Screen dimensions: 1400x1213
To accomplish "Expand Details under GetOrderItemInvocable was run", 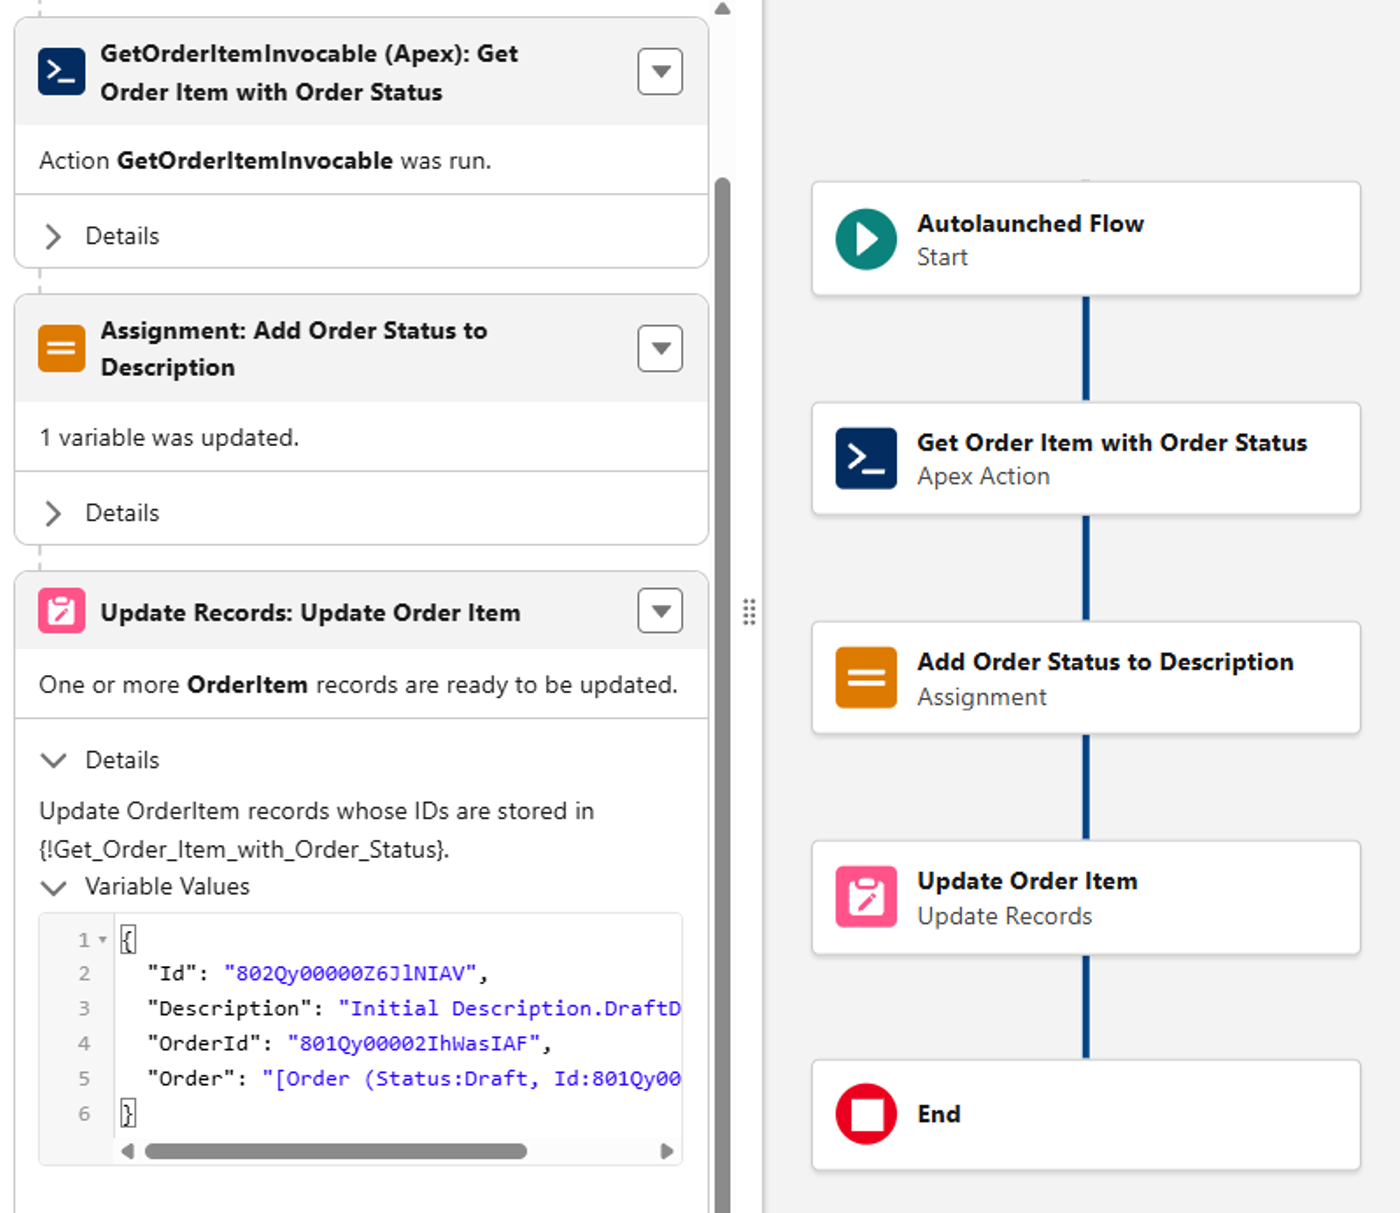I will [53, 236].
